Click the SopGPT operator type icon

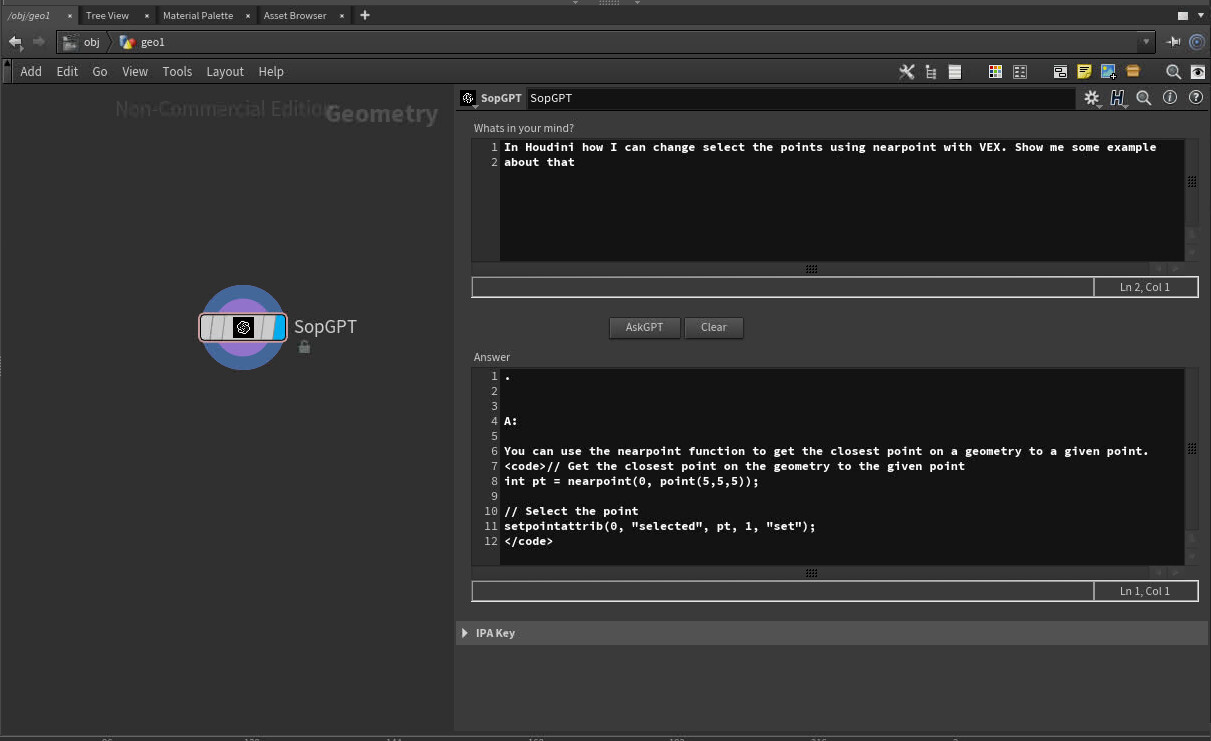pyautogui.click(x=467, y=98)
